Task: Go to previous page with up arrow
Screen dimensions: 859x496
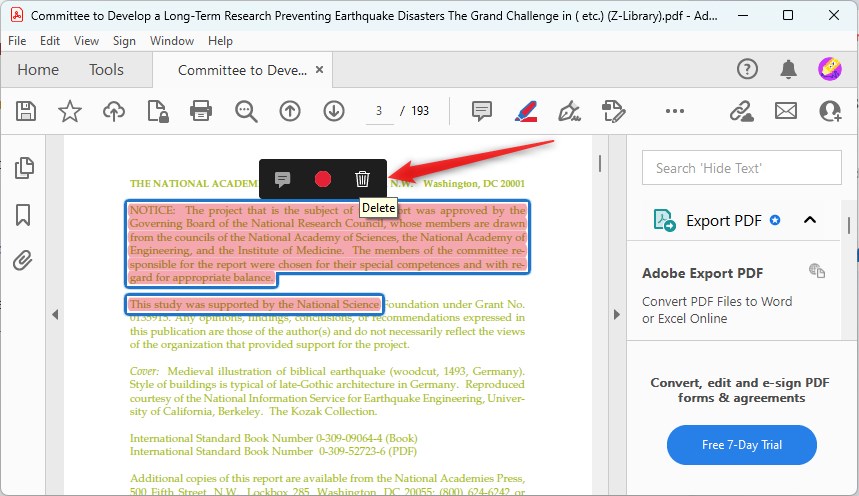Action: tap(290, 111)
